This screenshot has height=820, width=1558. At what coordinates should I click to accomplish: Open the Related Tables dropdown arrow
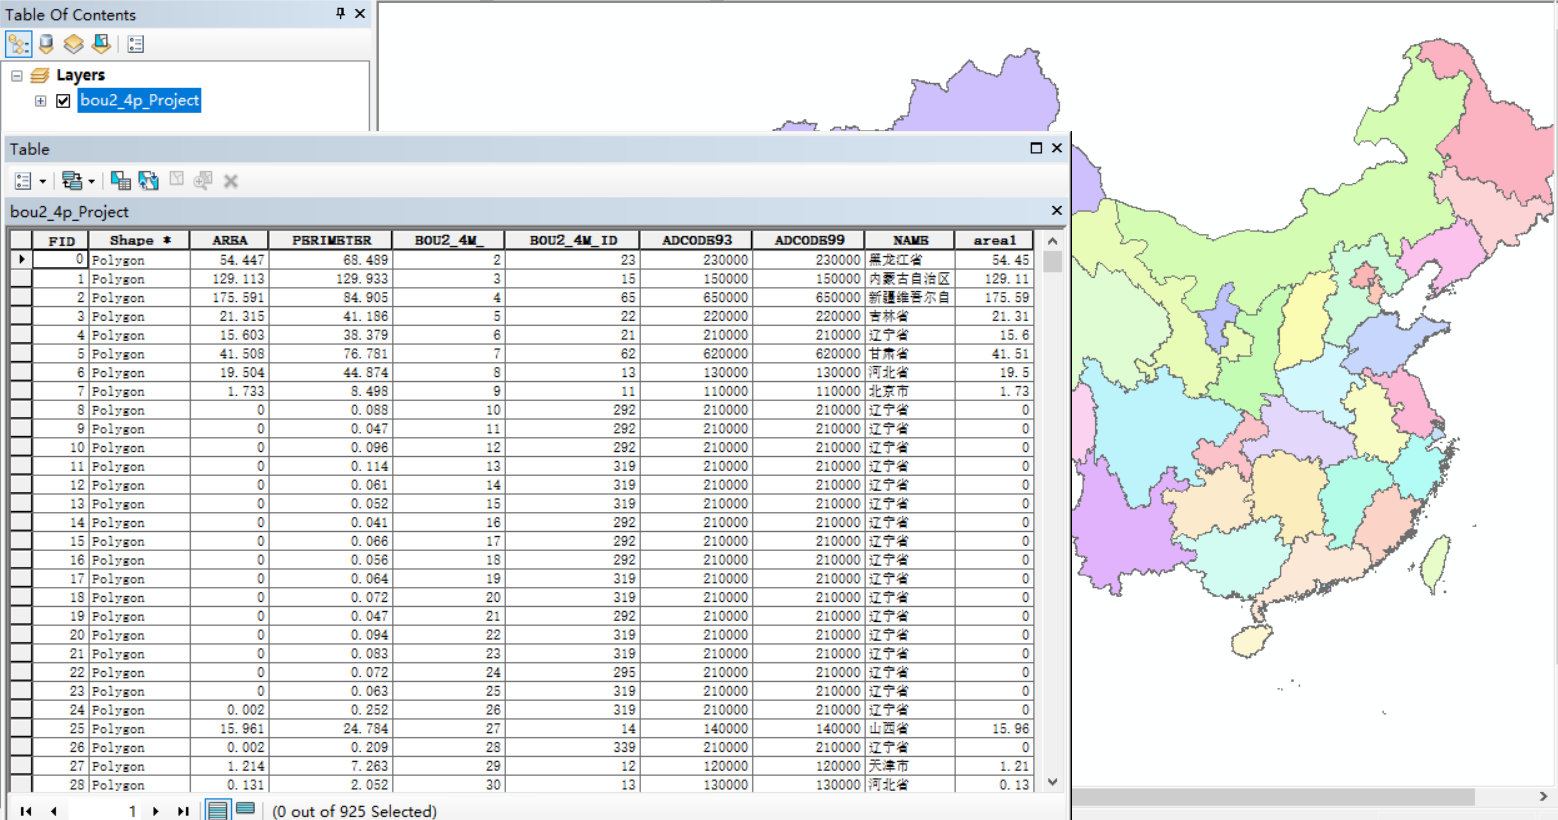coord(91,180)
